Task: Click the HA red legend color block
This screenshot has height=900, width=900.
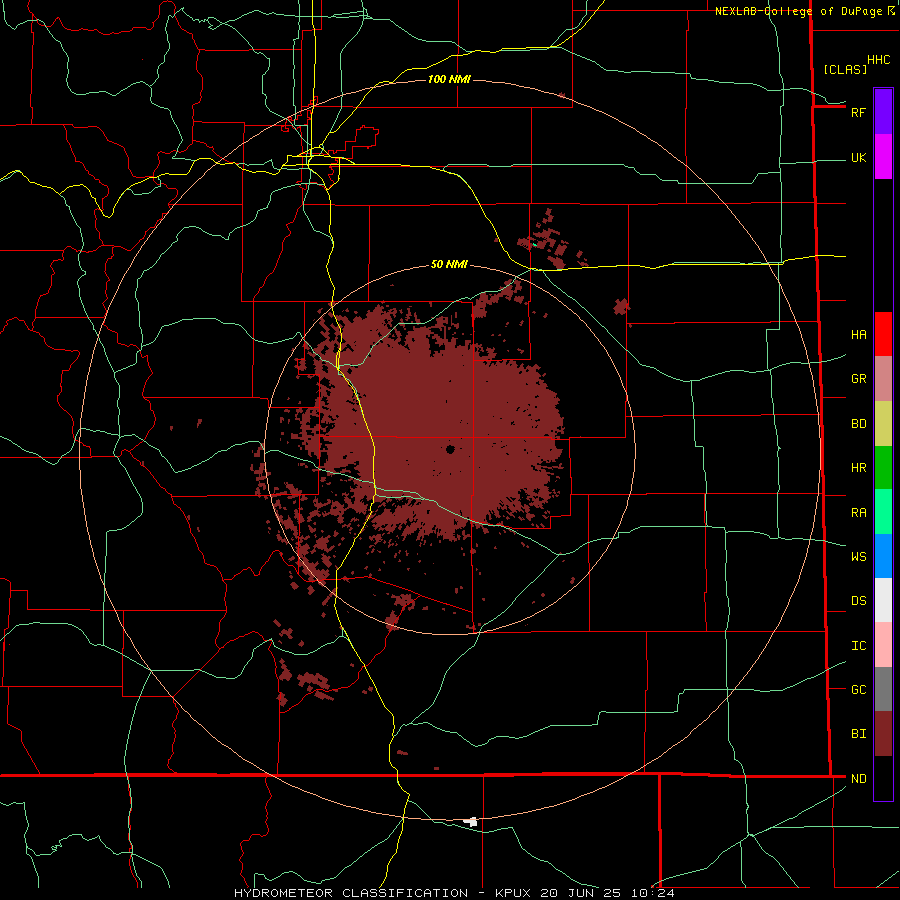Action: click(x=883, y=334)
